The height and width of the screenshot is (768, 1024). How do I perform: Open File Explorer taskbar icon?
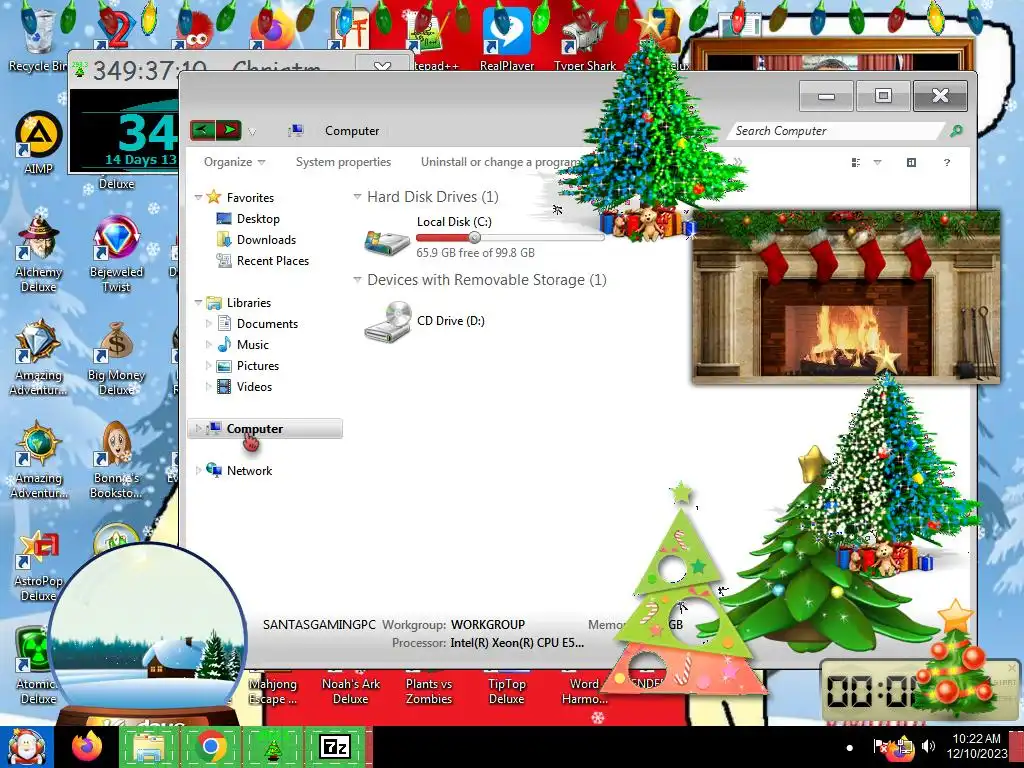pyautogui.click(x=149, y=747)
